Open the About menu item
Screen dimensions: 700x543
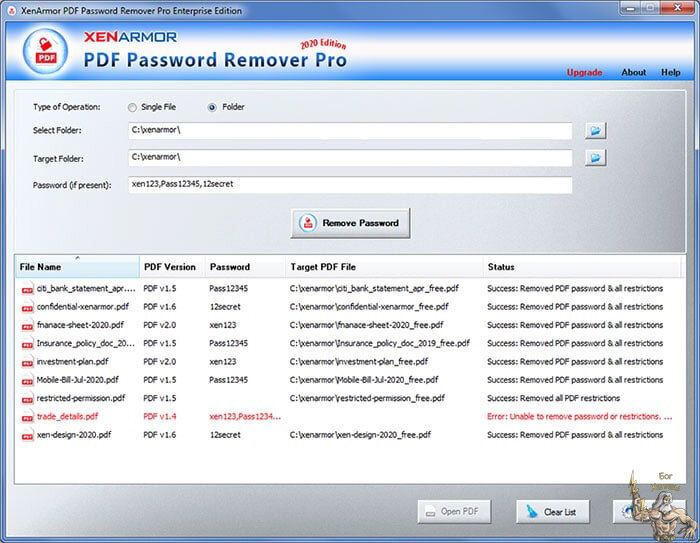coord(633,72)
